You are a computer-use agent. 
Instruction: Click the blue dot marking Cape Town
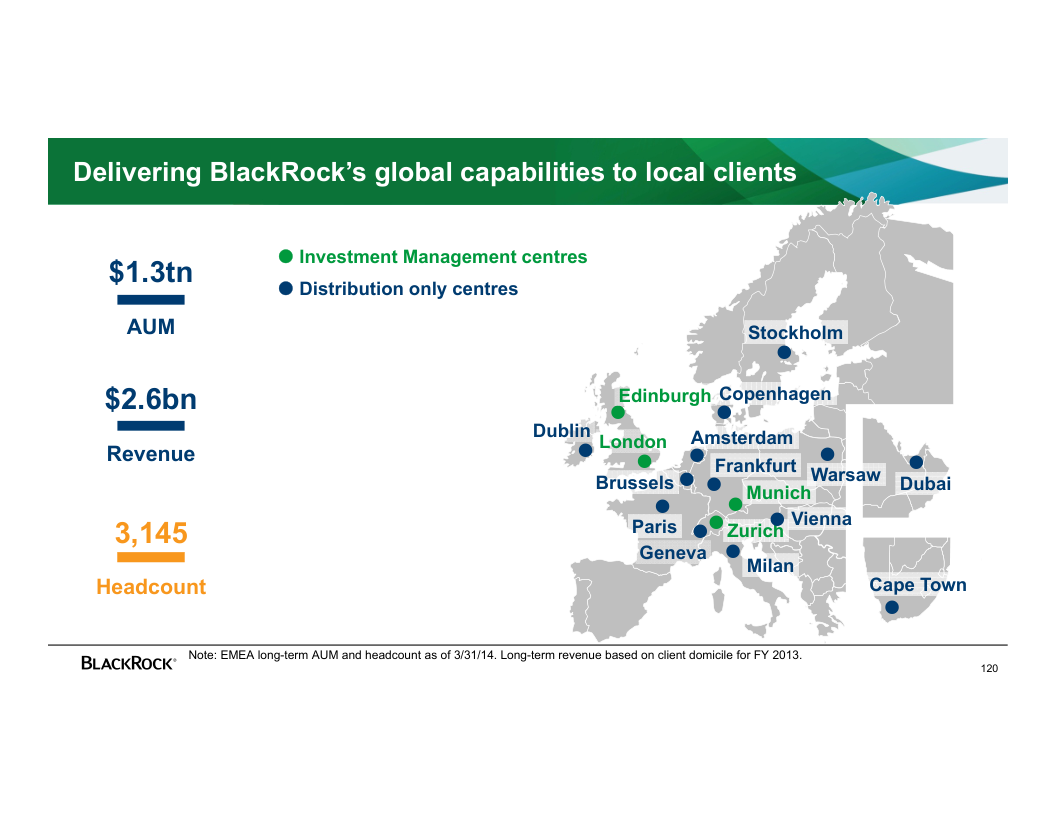[x=892, y=607]
